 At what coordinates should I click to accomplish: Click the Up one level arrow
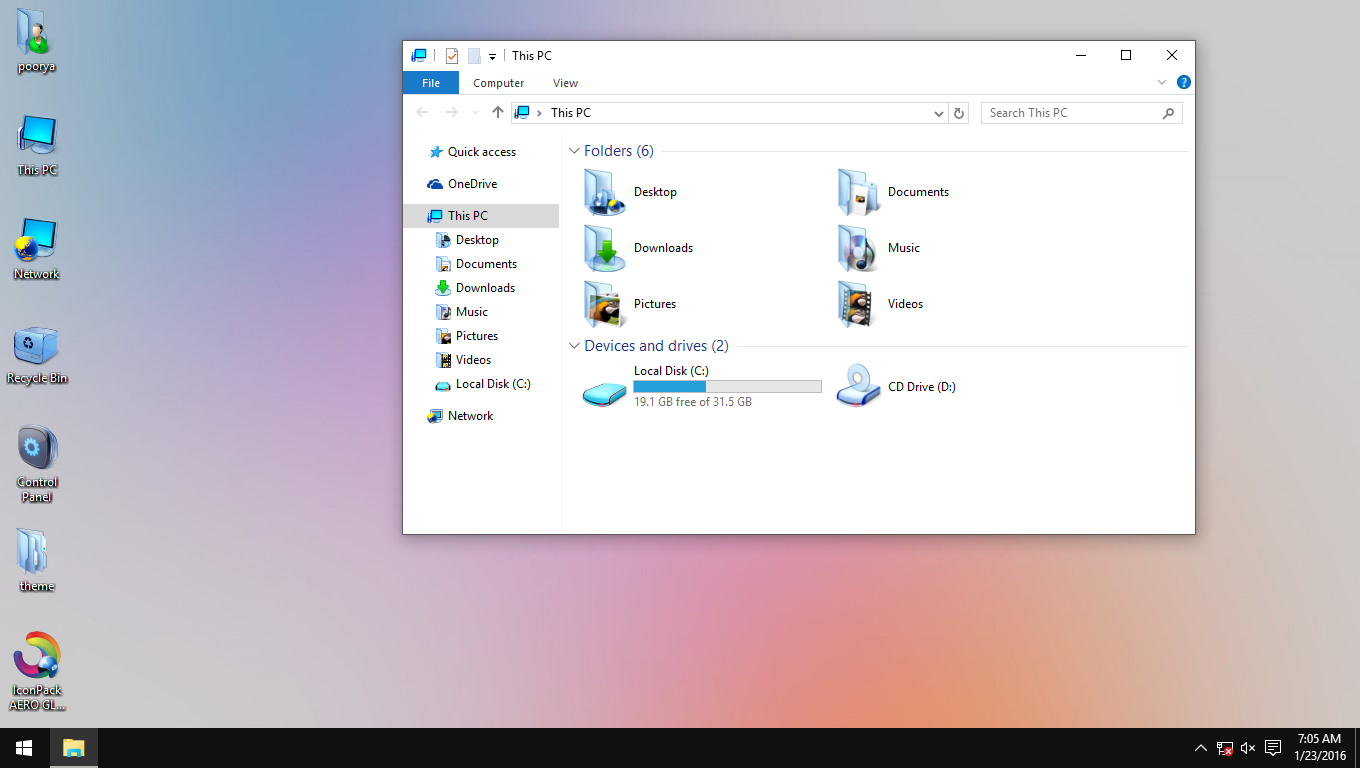click(x=497, y=112)
